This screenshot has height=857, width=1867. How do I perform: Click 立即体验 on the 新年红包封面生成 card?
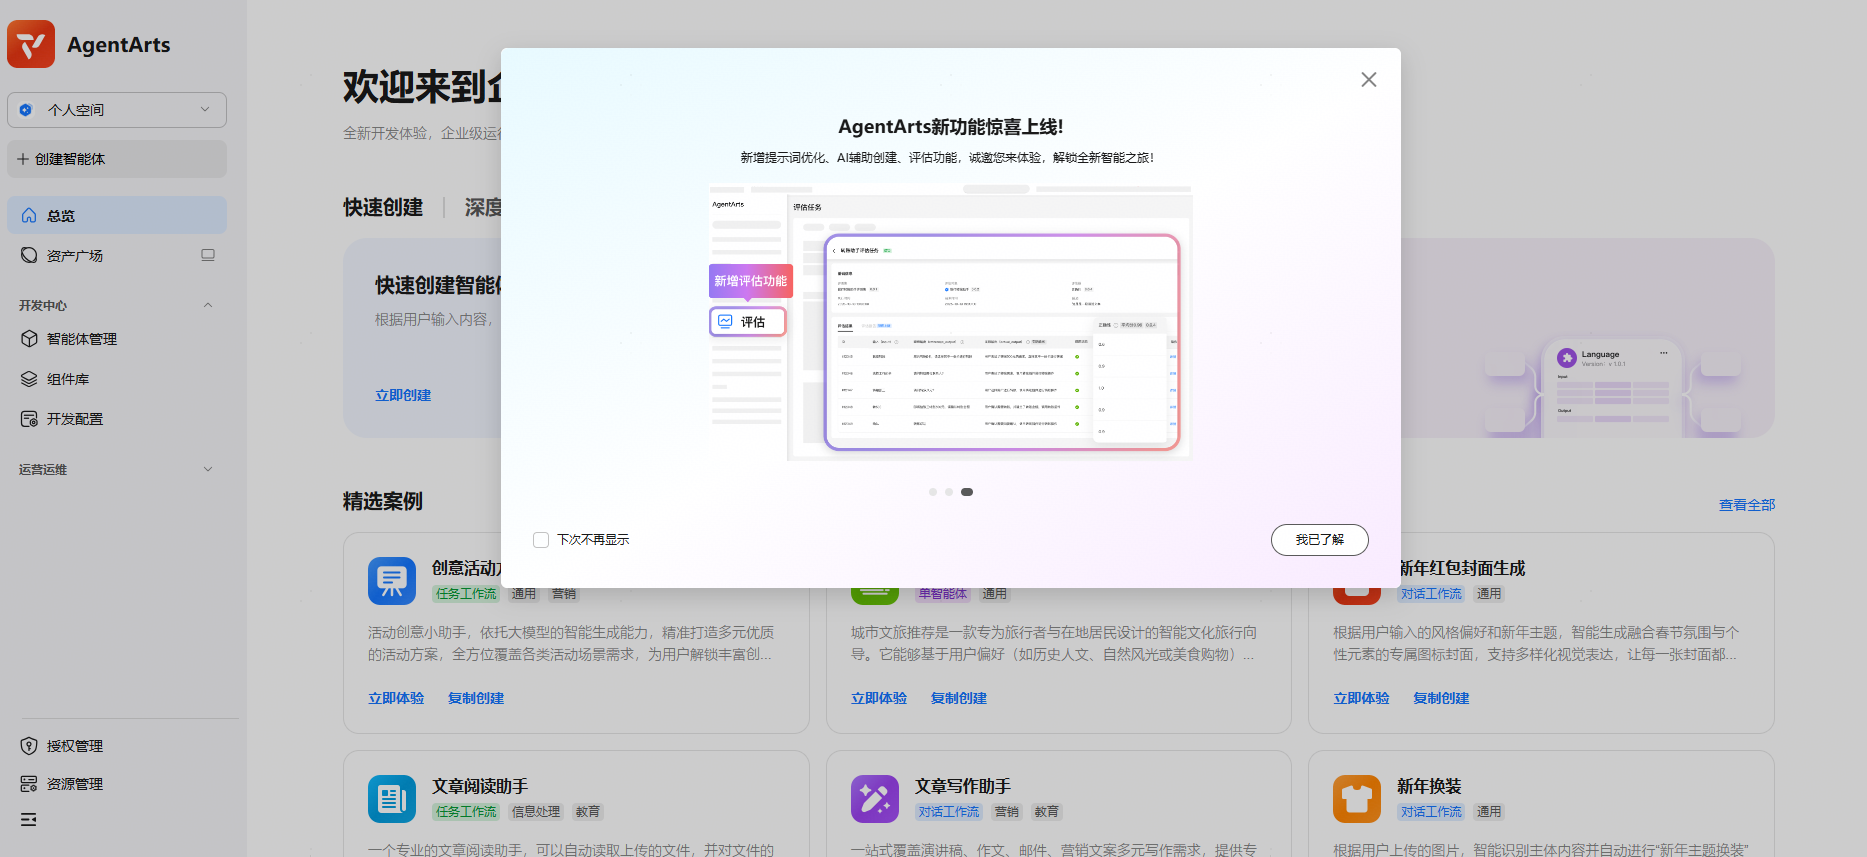pyautogui.click(x=1361, y=698)
